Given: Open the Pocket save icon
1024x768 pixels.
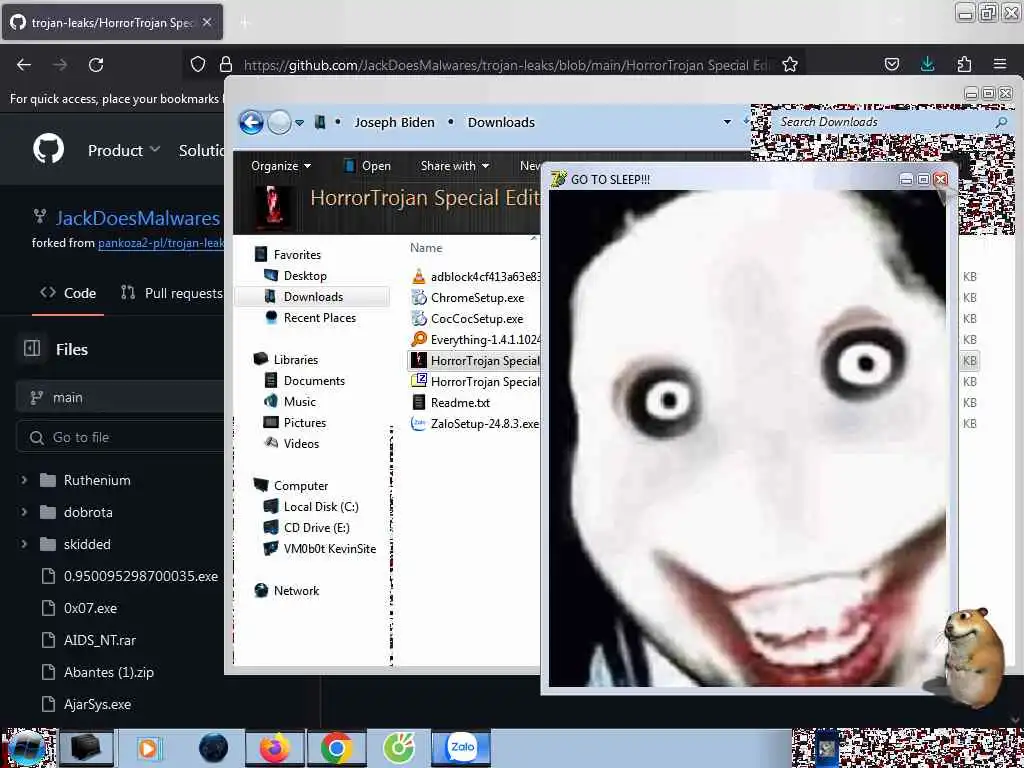Looking at the screenshot, I should coord(892,64).
